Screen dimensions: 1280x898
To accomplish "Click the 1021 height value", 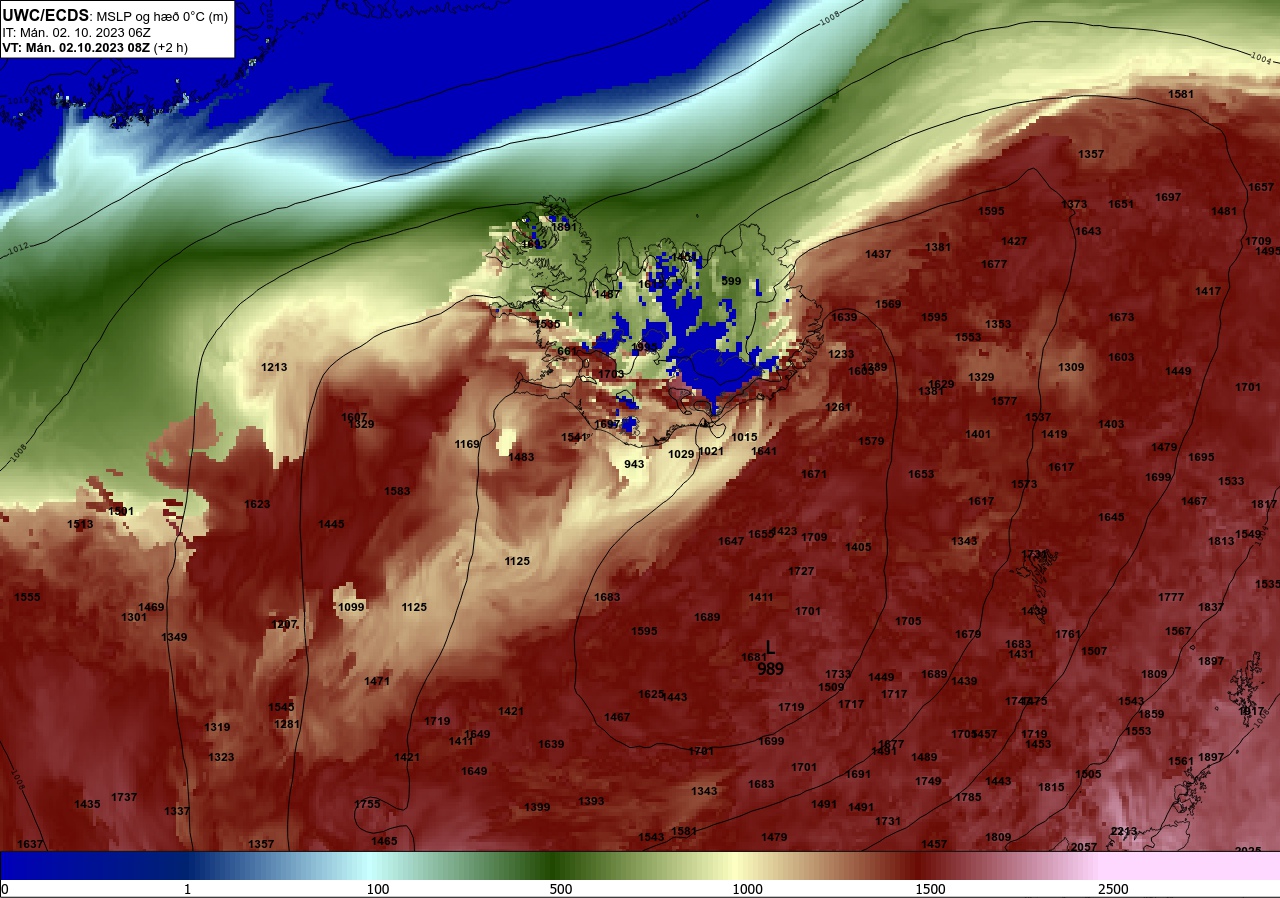I will tap(711, 451).
